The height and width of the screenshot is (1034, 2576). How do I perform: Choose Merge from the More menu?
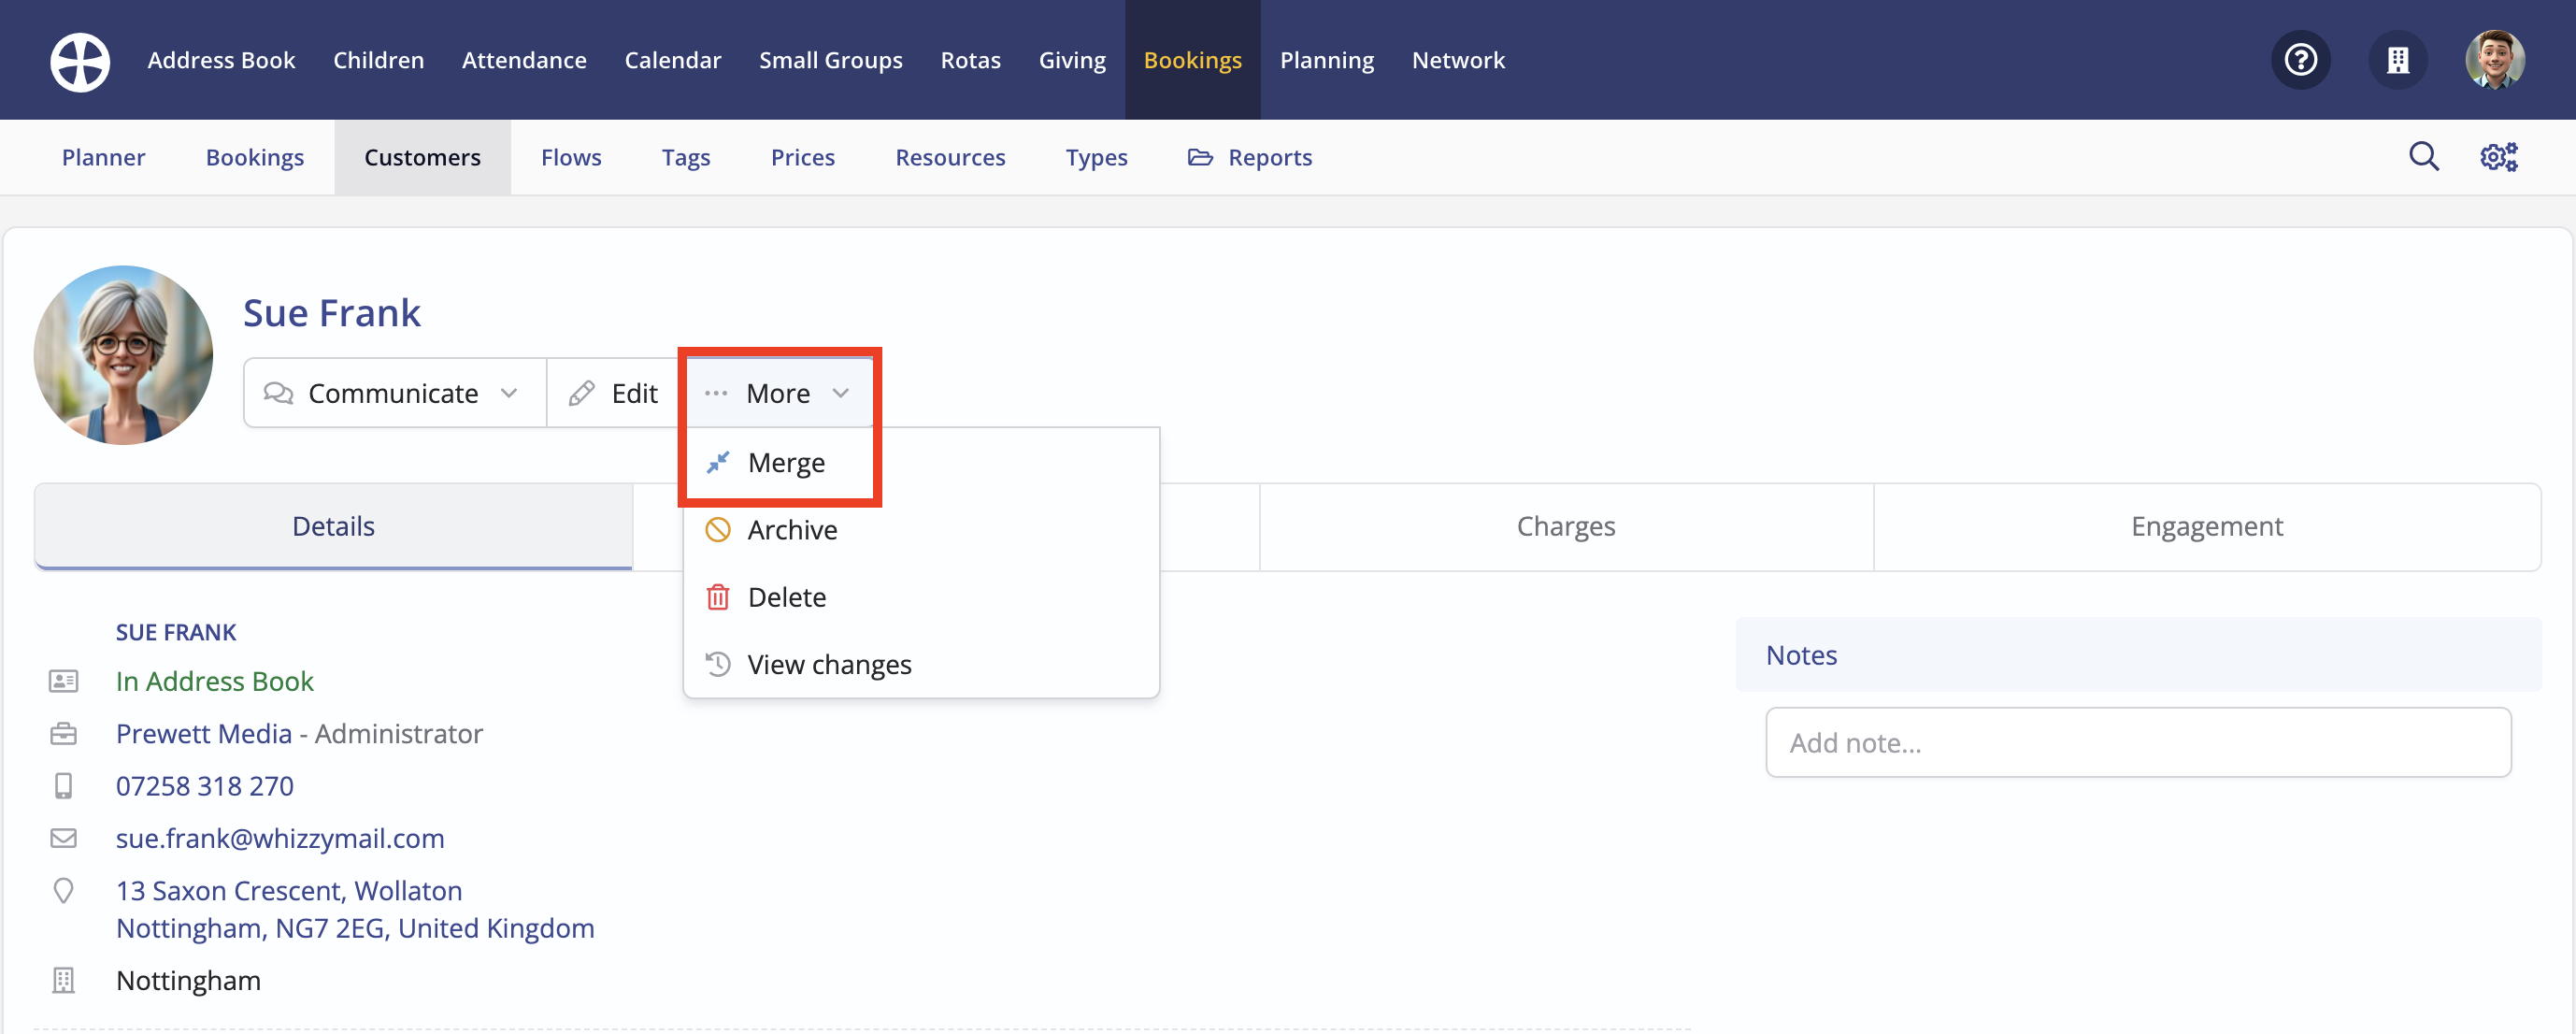[x=920, y=462]
